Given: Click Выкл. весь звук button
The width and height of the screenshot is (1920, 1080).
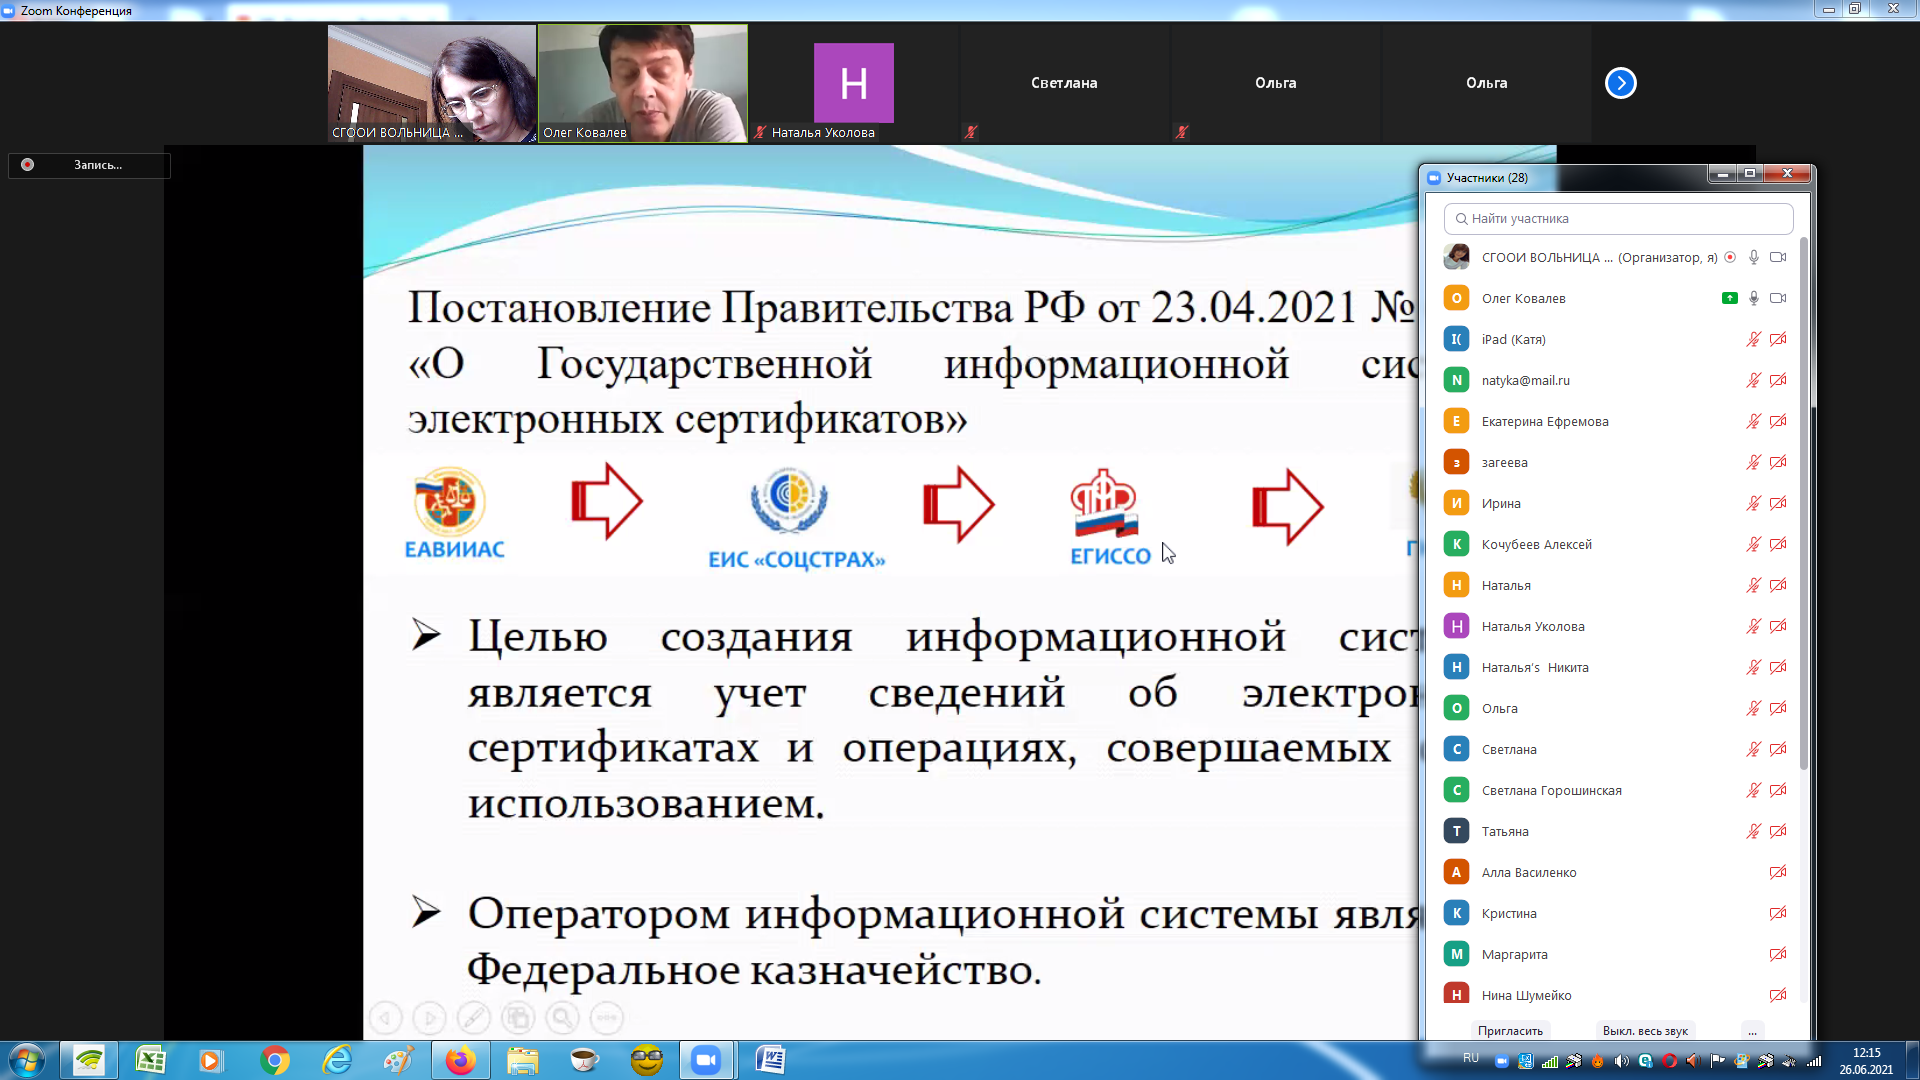Looking at the screenshot, I should [1644, 1031].
